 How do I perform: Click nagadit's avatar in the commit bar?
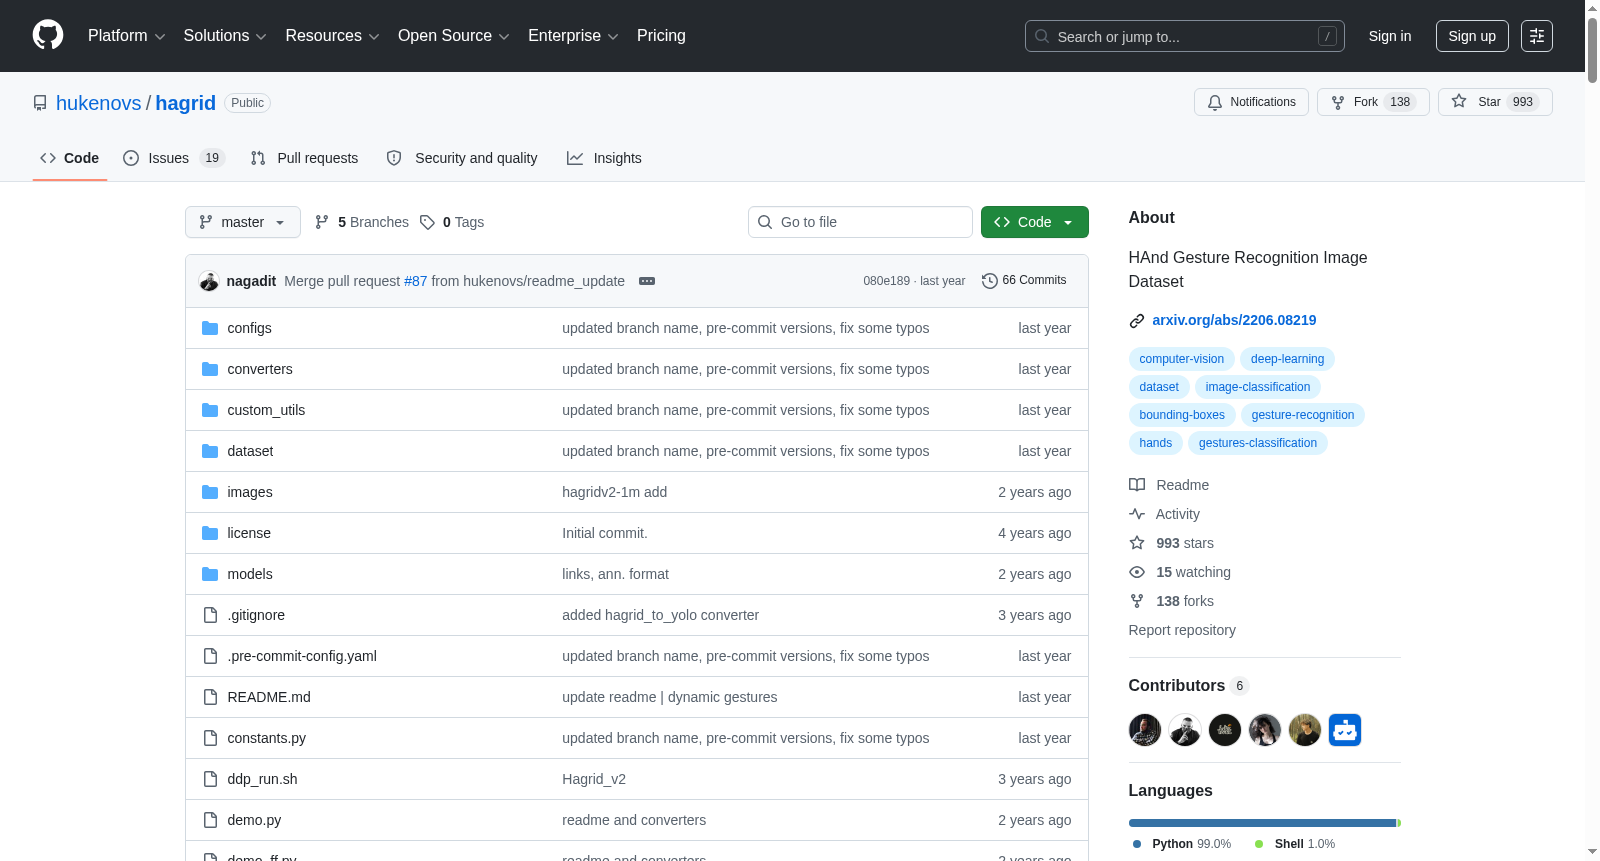click(x=209, y=281)
